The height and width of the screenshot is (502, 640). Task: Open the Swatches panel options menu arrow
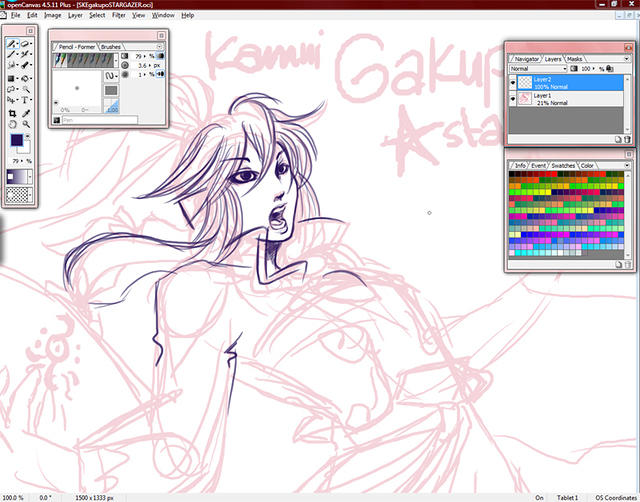627,165
